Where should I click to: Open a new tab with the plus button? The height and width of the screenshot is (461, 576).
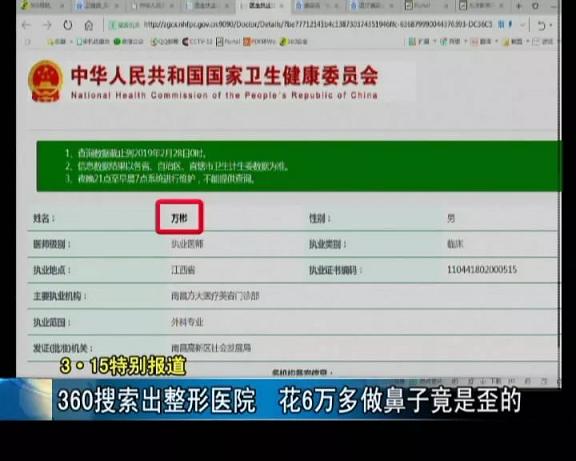518,6
